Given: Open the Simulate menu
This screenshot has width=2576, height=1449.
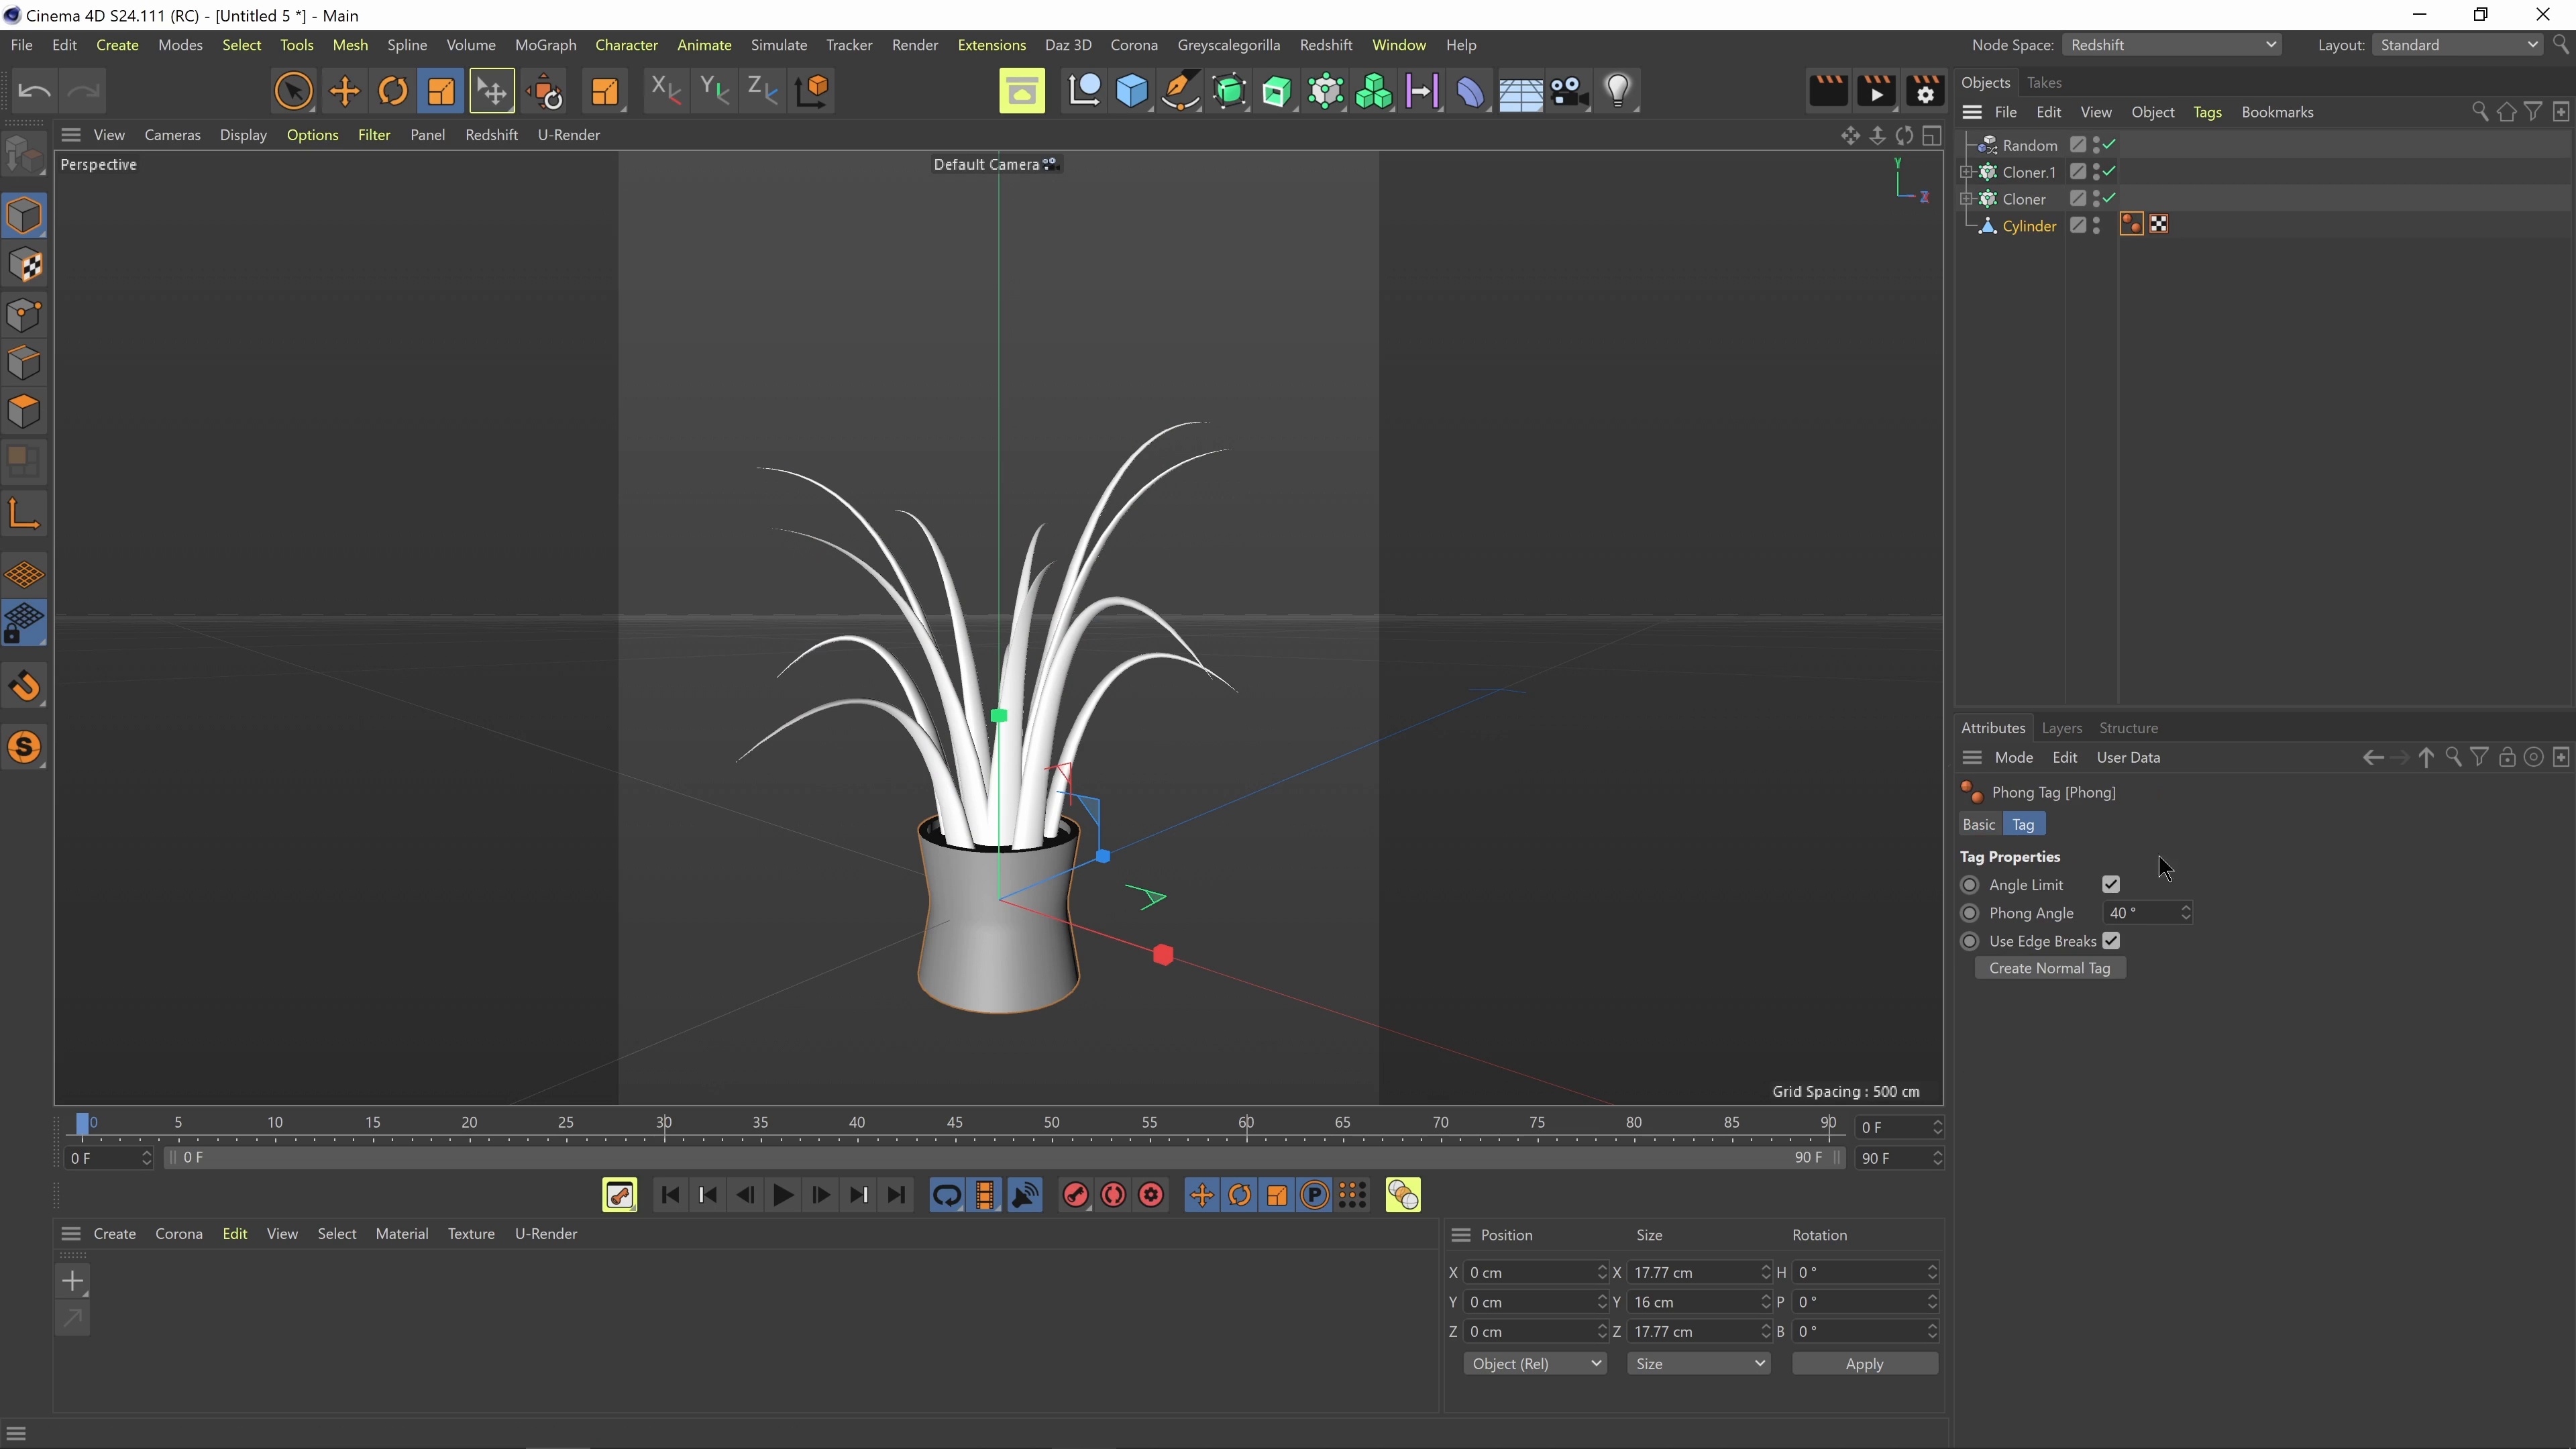Looking at the screenshot, I should (778, 45).
